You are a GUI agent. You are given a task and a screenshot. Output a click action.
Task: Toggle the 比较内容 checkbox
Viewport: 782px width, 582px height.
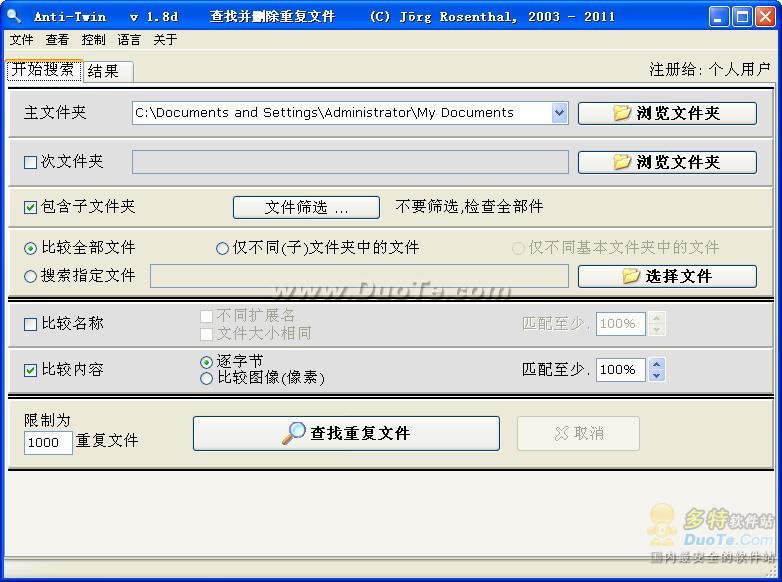pos(30,370)
